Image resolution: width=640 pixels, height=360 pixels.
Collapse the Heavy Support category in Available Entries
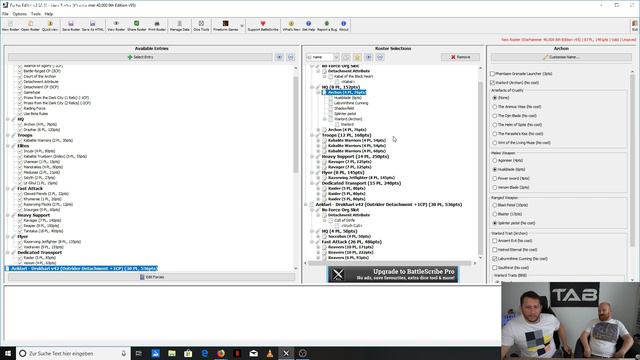pos(8,215)
